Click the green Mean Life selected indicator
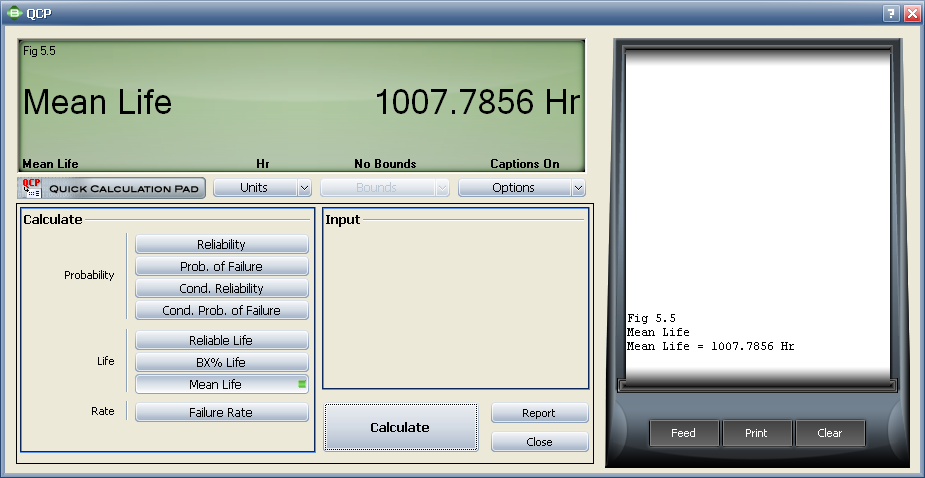925x478 pixels. (x=302, y=384)
